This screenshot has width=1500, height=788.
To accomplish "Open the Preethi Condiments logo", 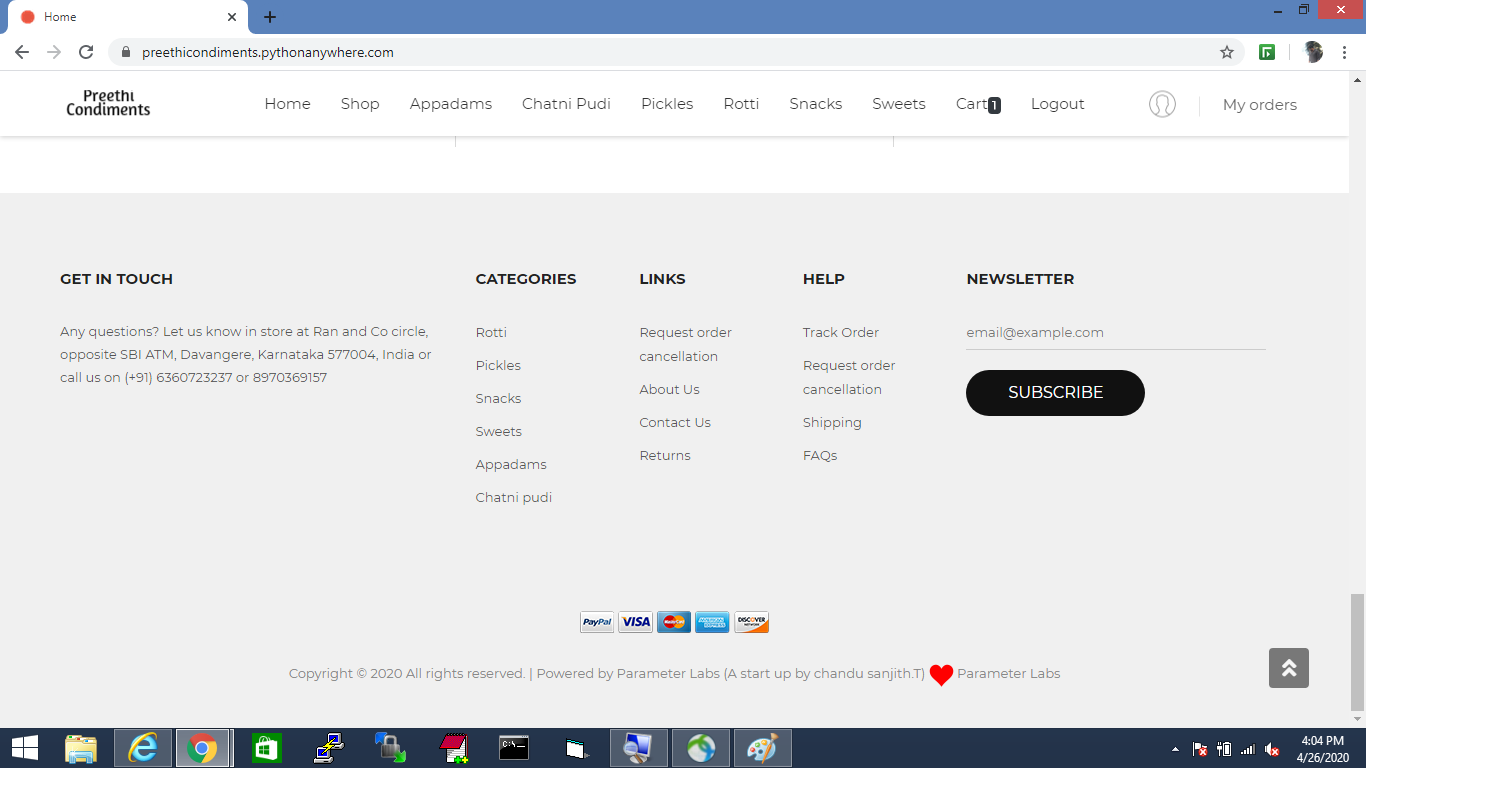I will (x=107, y=103).
